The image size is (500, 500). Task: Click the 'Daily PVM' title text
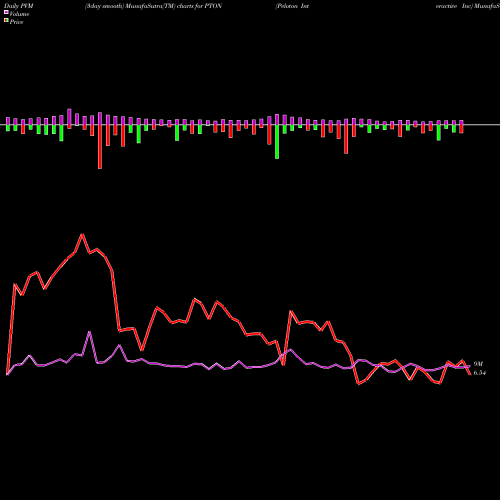point(19,6)
